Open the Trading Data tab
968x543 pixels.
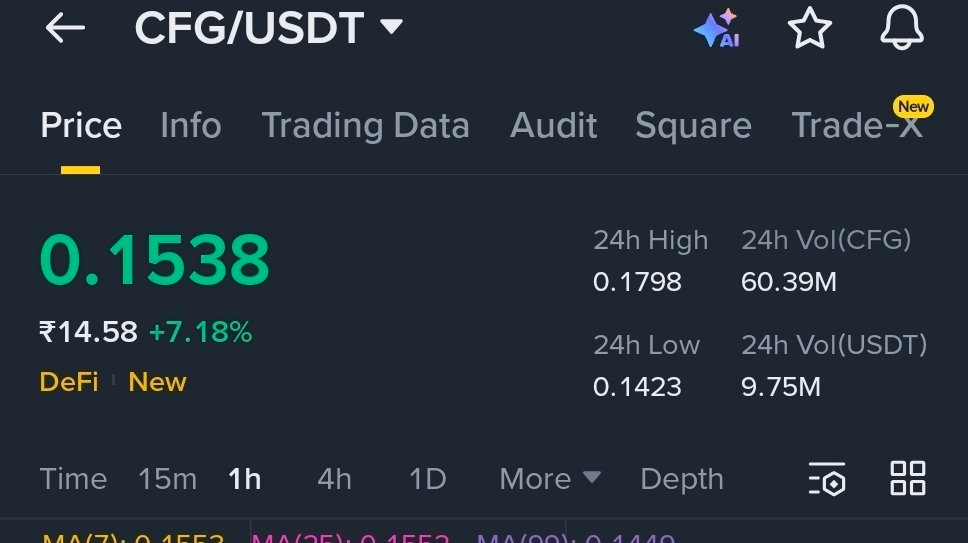pos(365,125)
